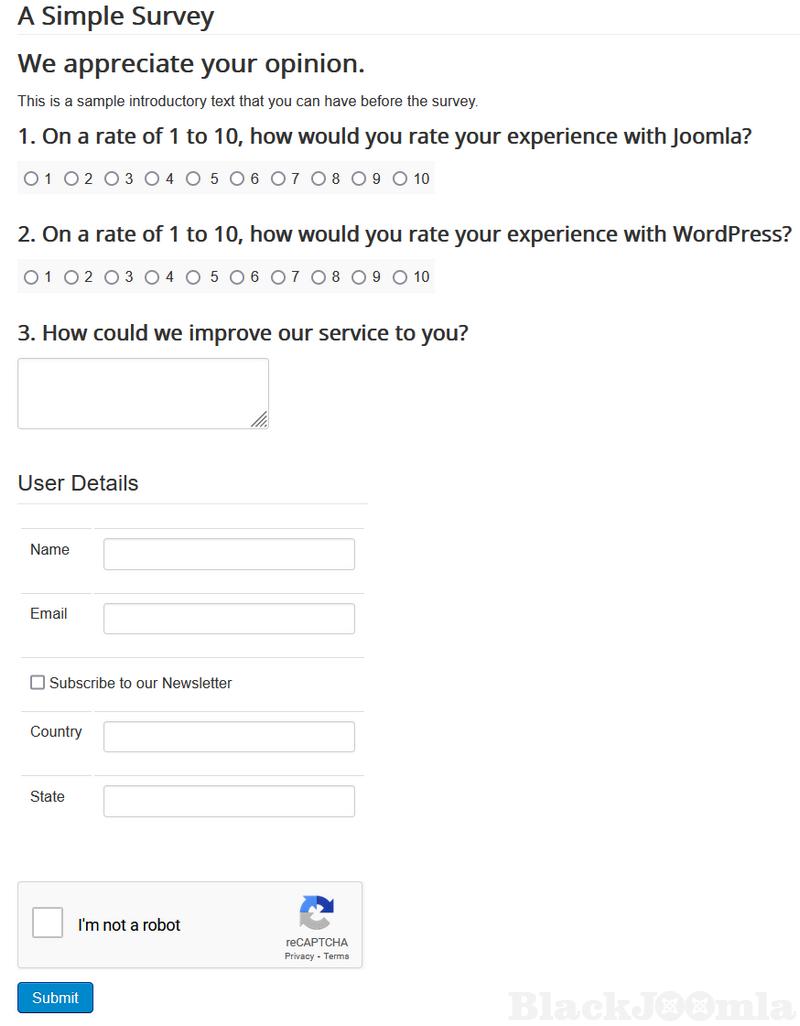Focus the Country input field

tap(229, 737)
